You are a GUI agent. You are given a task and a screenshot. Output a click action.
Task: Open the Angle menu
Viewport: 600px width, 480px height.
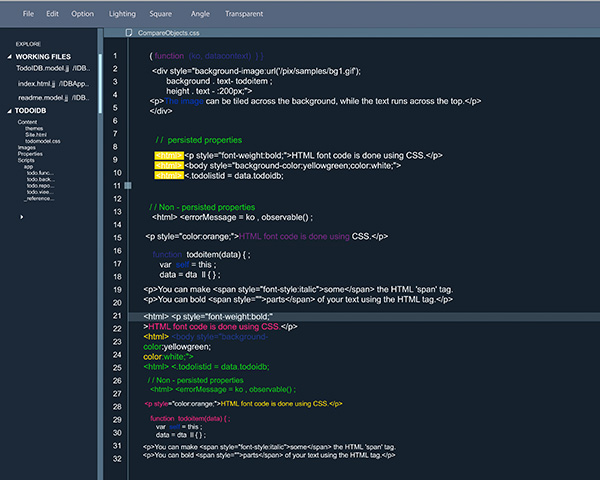(200, 14)
